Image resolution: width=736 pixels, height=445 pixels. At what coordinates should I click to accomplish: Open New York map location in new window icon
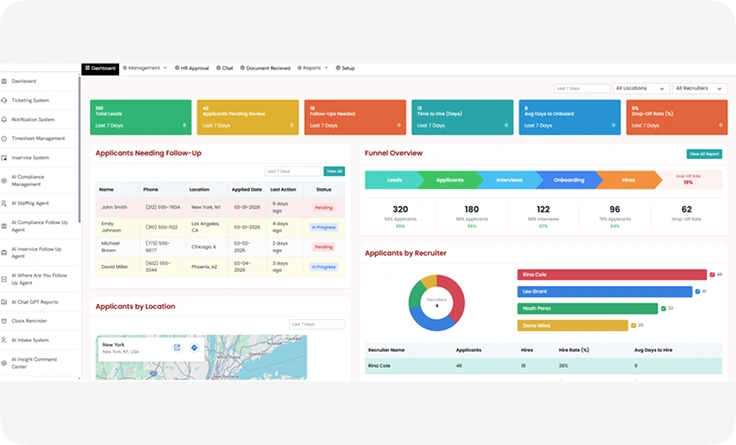tap(177, 347)
